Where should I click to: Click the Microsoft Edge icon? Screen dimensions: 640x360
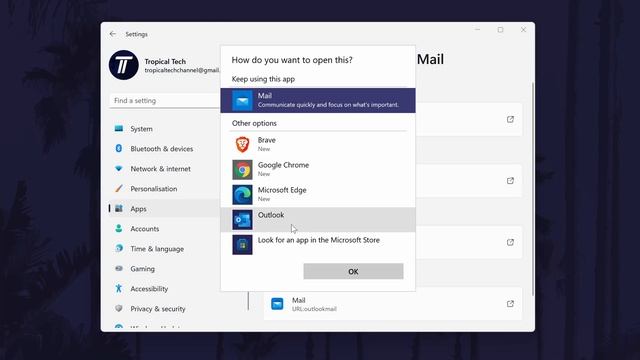tap(242, 195)
